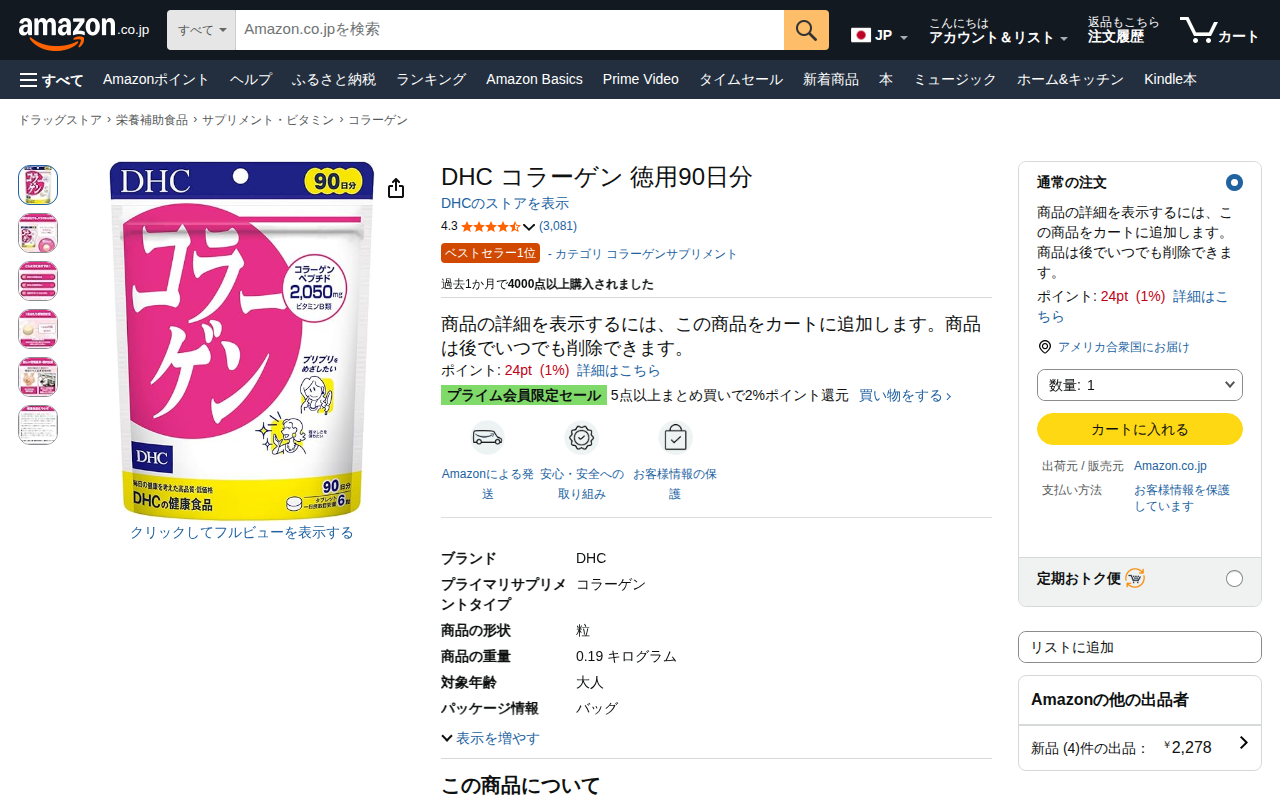Click the アメリカ合衆国にお届け link
Image resolution: width=1280 pixels, height=800 pixels.
(1124, 347)
